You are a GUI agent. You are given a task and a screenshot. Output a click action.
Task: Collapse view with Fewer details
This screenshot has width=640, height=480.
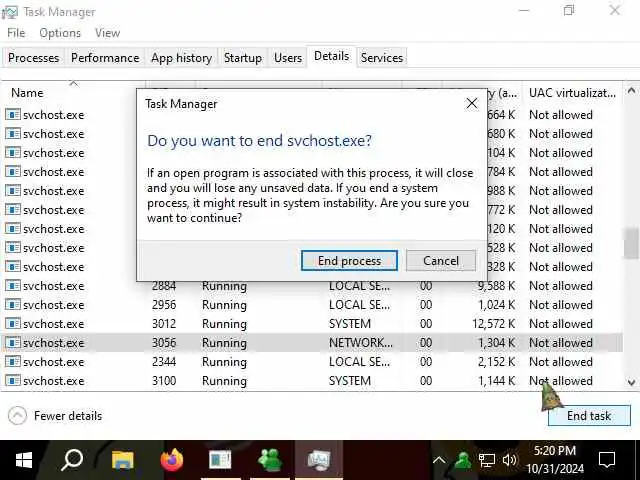55,416
